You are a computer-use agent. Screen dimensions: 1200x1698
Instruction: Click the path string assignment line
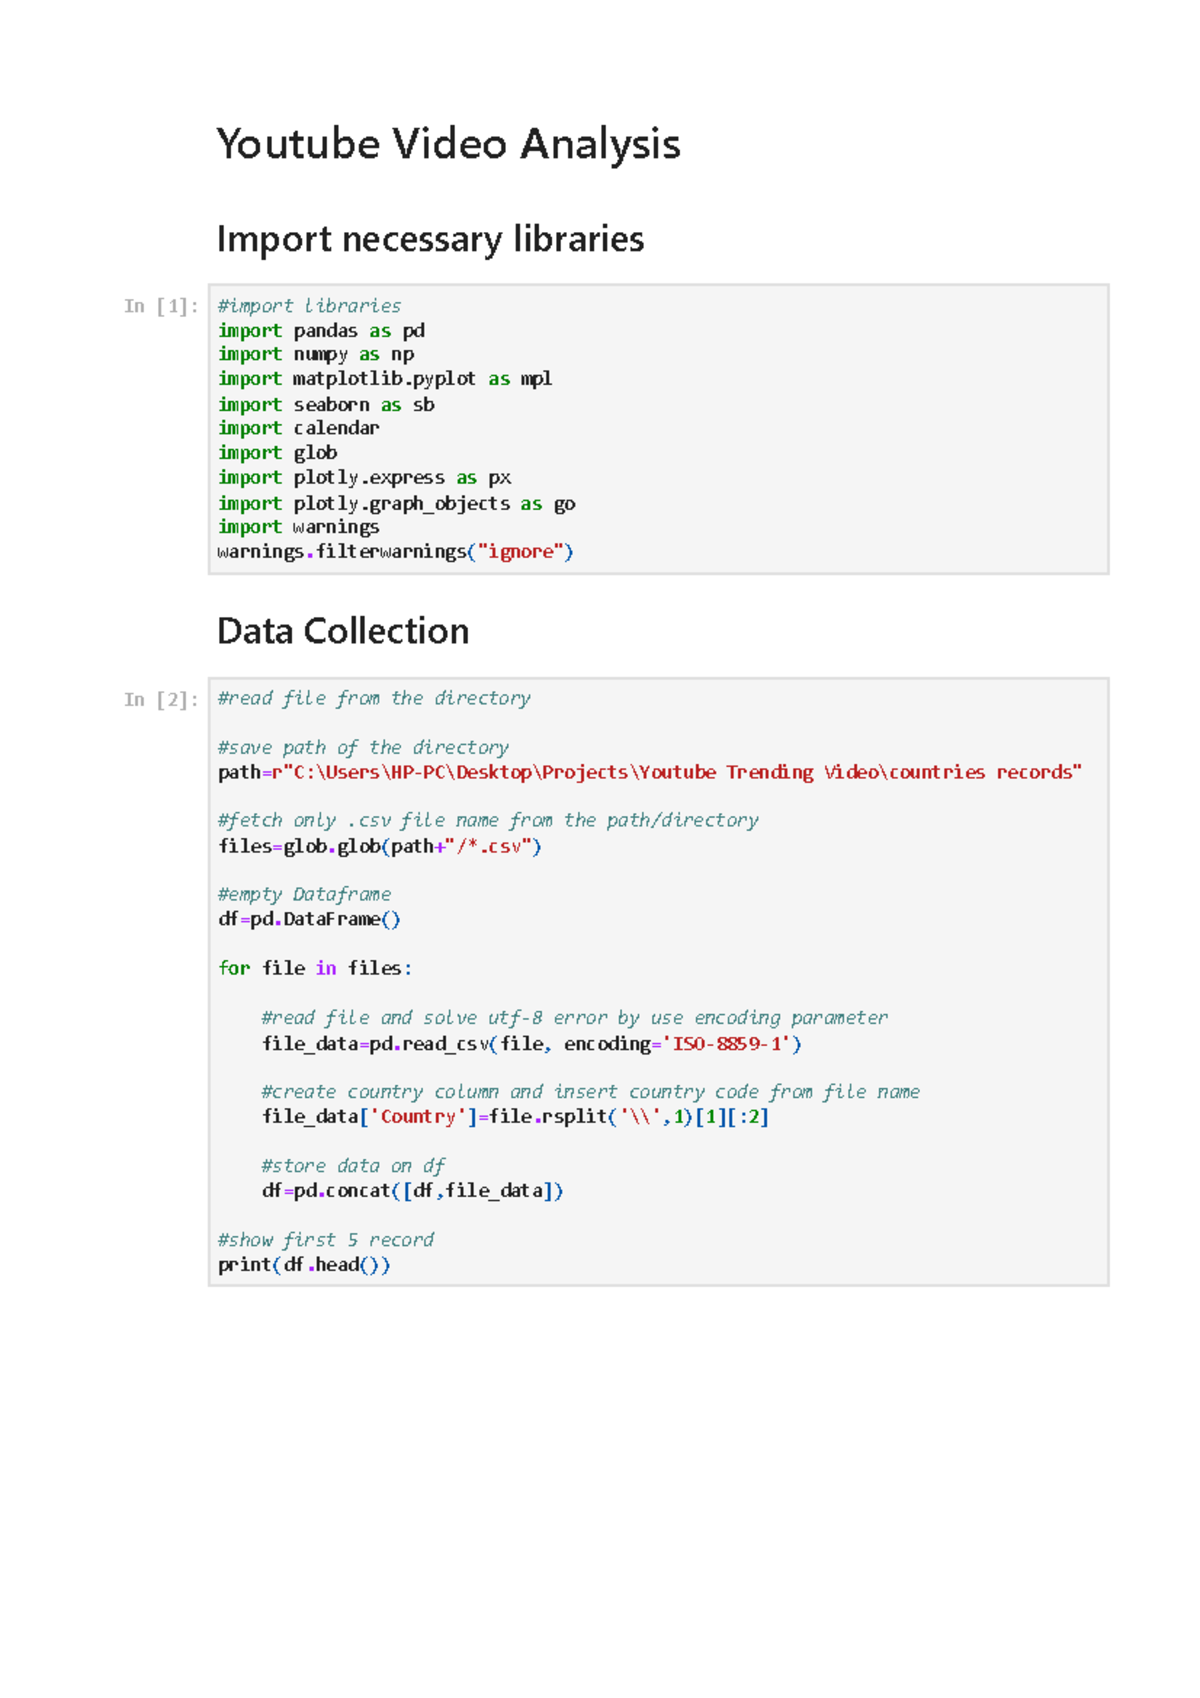point(650,772)
